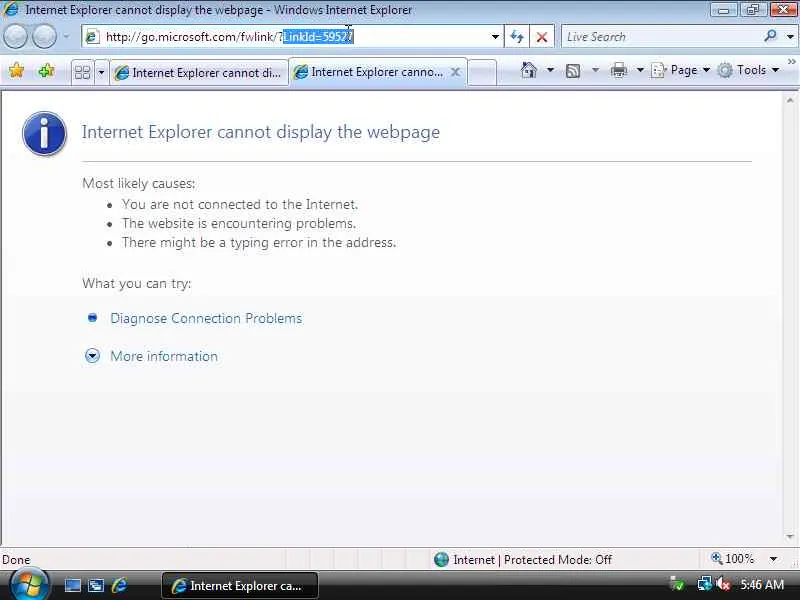
Task: Click the RSS Feeds icon
Action: (x=573, y=70)
